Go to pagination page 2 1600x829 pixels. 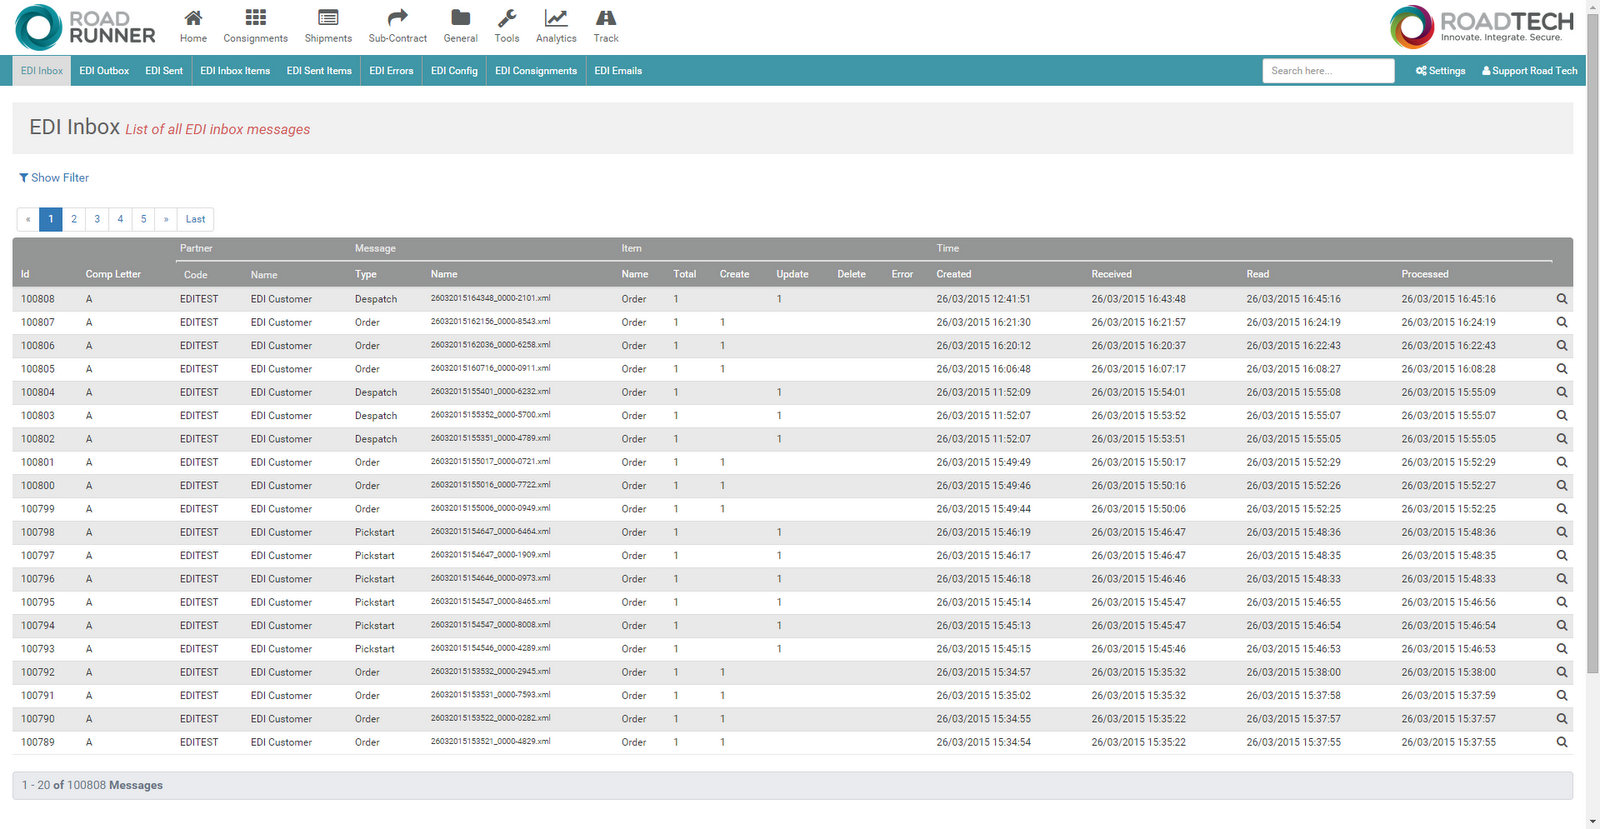74,219
